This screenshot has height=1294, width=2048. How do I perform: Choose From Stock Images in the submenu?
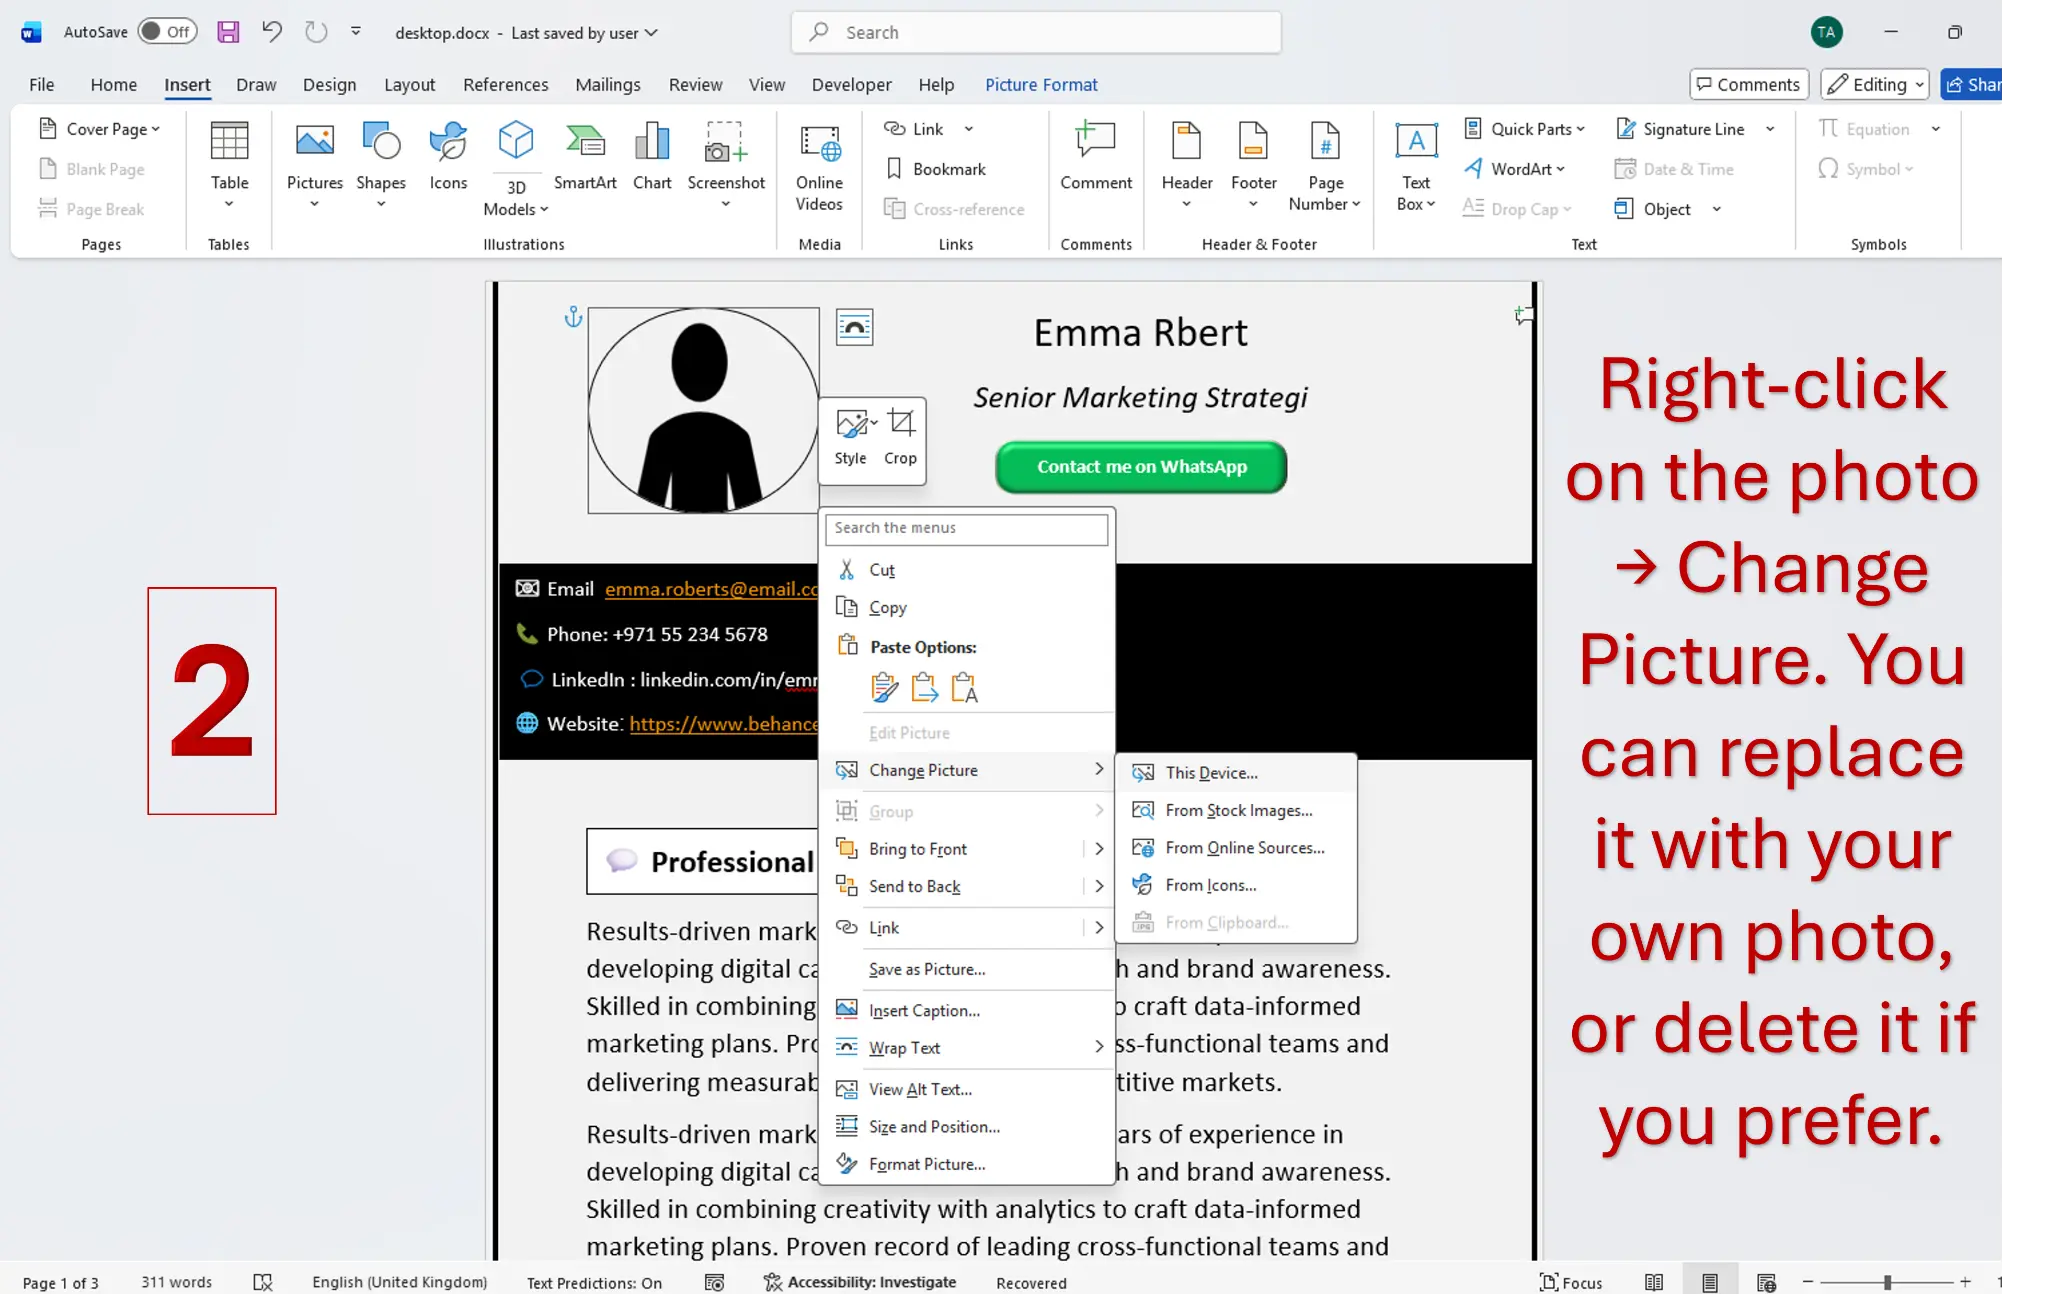[x=1240, y=810]
